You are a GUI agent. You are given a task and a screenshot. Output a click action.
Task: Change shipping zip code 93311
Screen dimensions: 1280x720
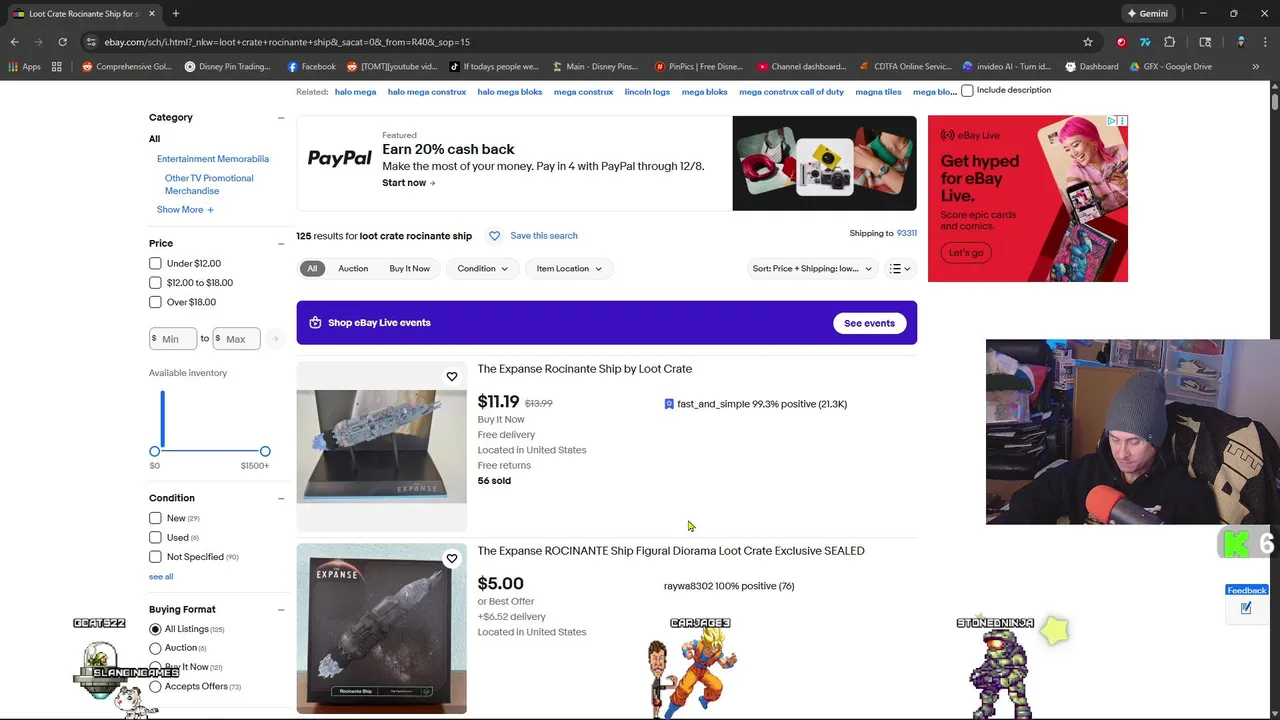(906, 234)
